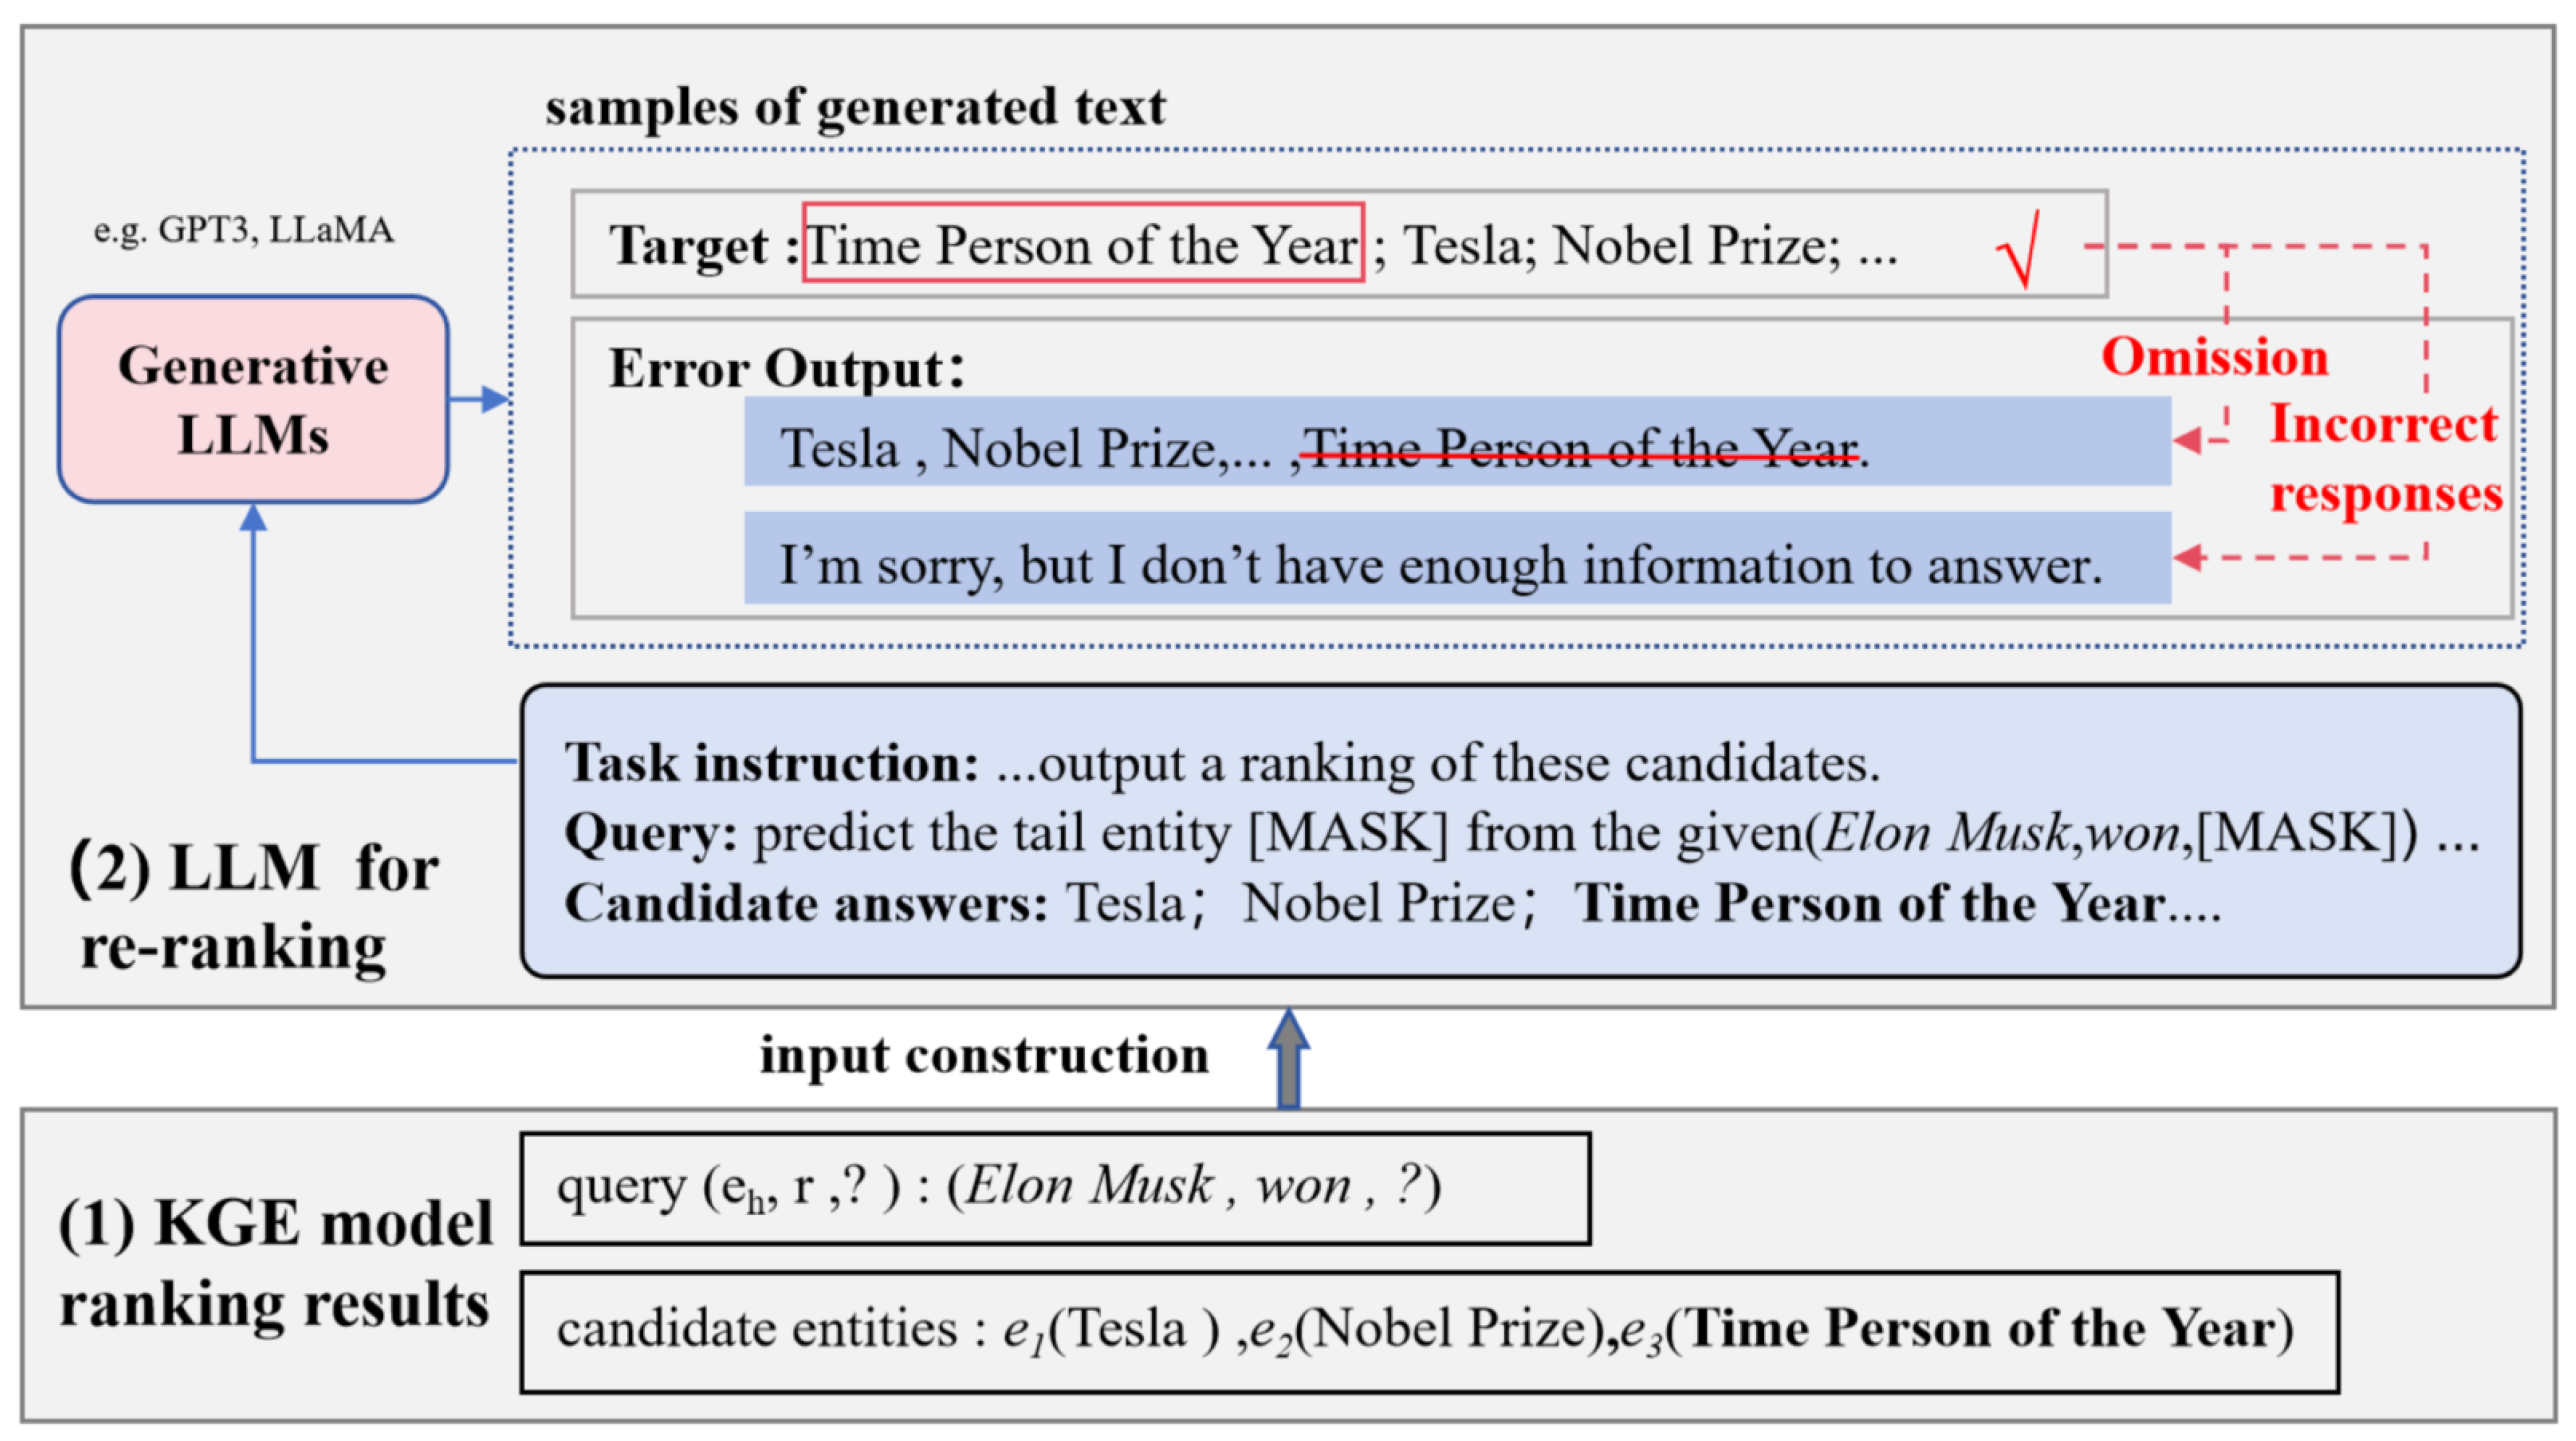The width and height of the screenshot is (2576, 1441).
Task: Click the blue arrowhead right of Generative LLMs
Action: point(494,399)
